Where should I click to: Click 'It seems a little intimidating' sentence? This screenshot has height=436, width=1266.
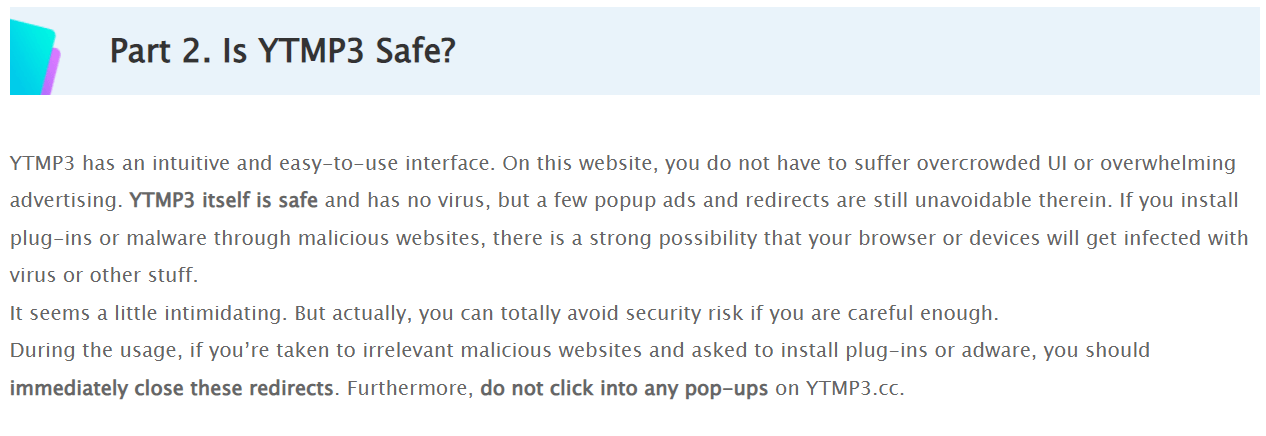(148, 313)
